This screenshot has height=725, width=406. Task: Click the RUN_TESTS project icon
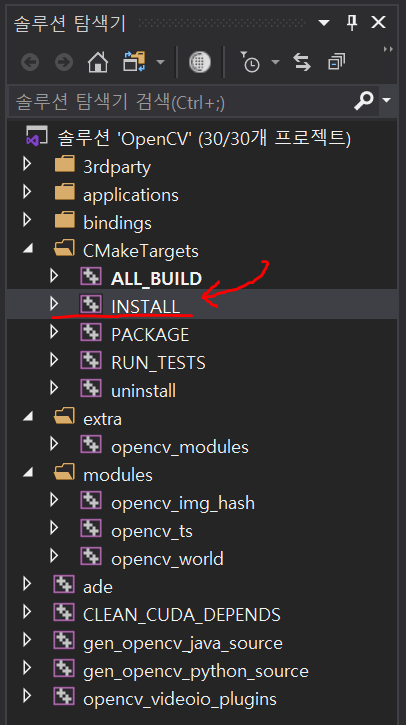[x=91, y=361]
